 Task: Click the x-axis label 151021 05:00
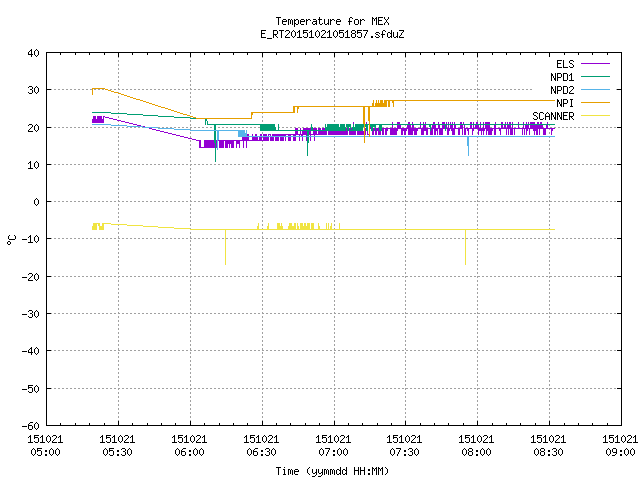pyautogui.click(x=45, y=446)
